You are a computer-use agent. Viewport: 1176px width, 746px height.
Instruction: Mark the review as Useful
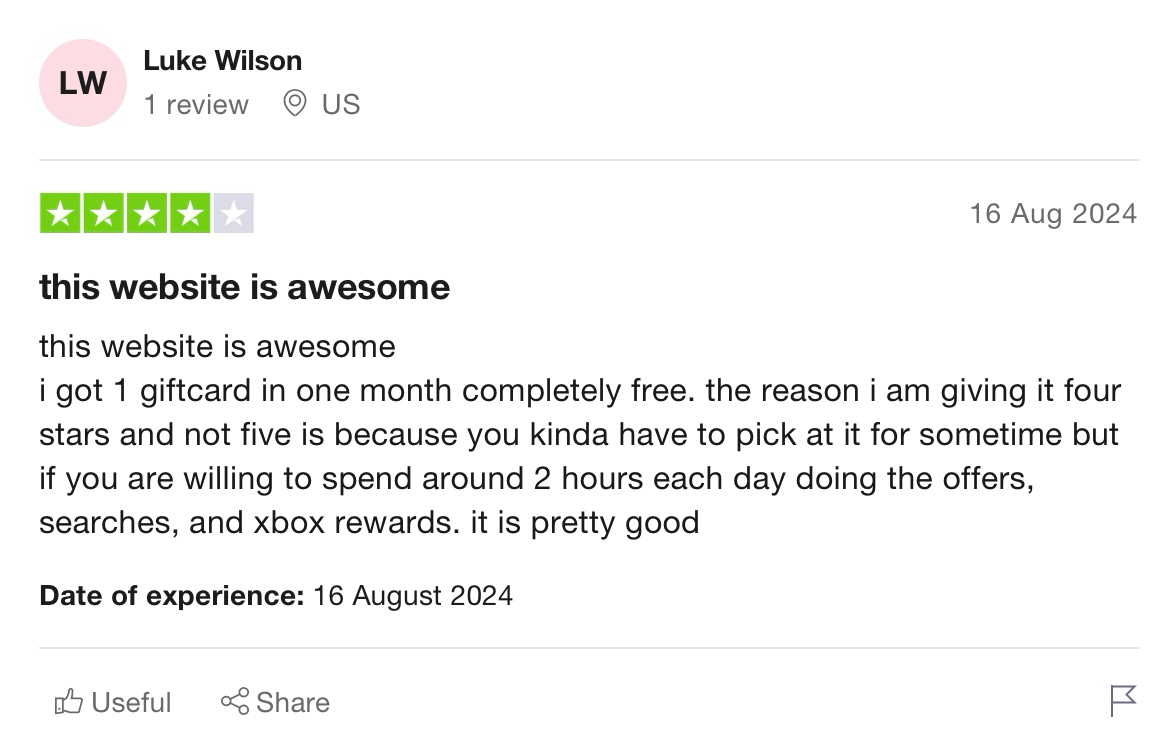pyautogui.click(x=113, y=702)
